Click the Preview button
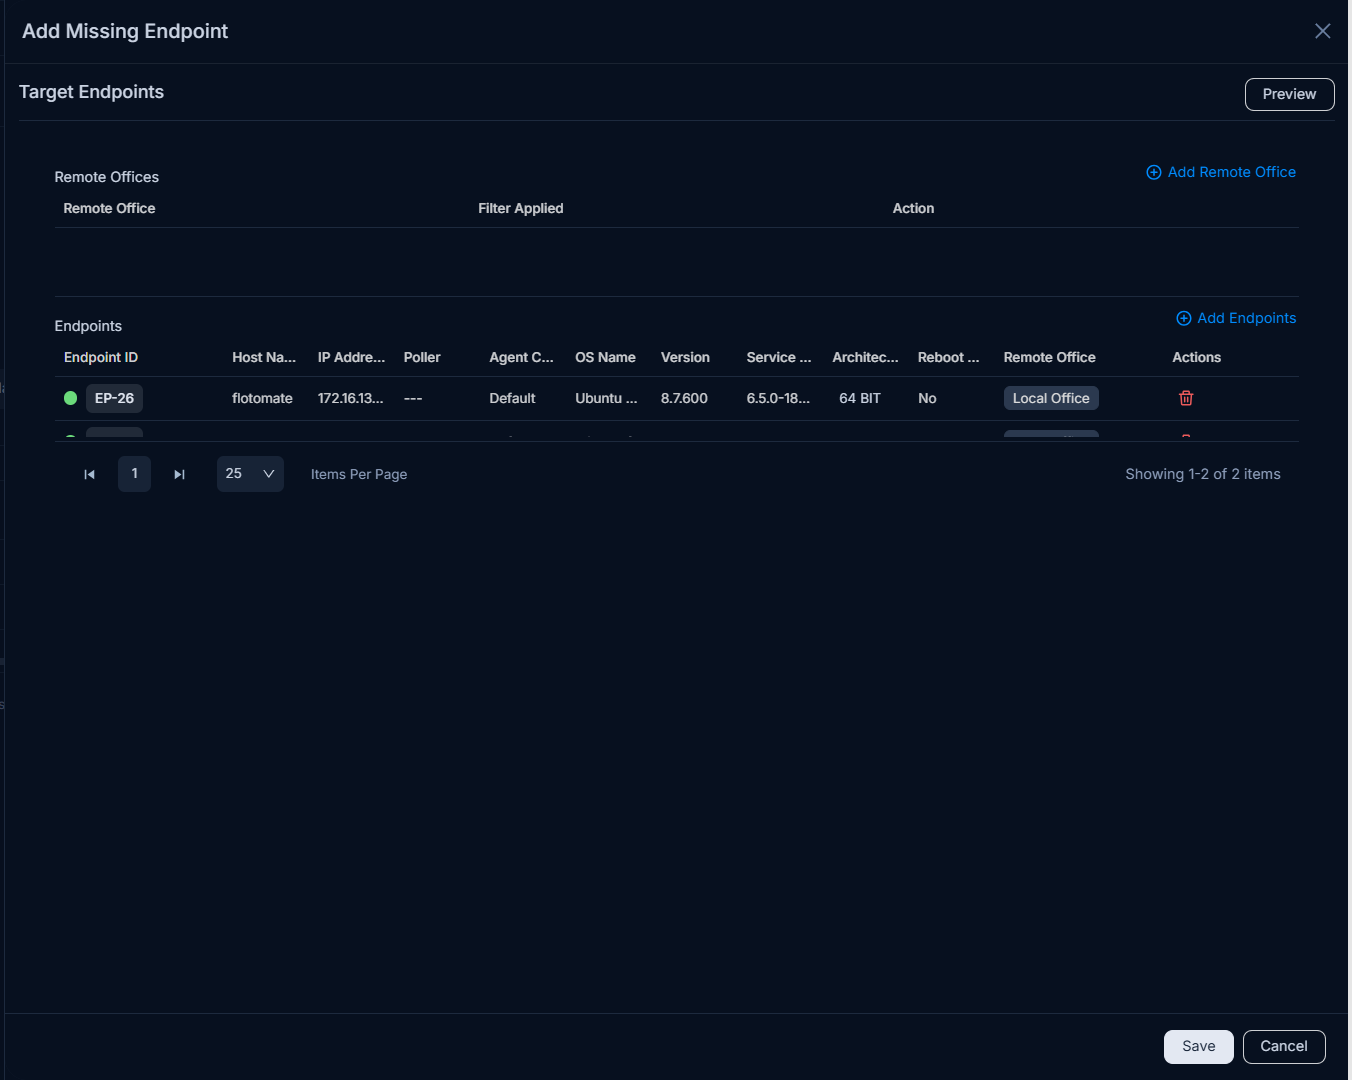This screenshot has width=1352, height=1080. pos(1289,94)
